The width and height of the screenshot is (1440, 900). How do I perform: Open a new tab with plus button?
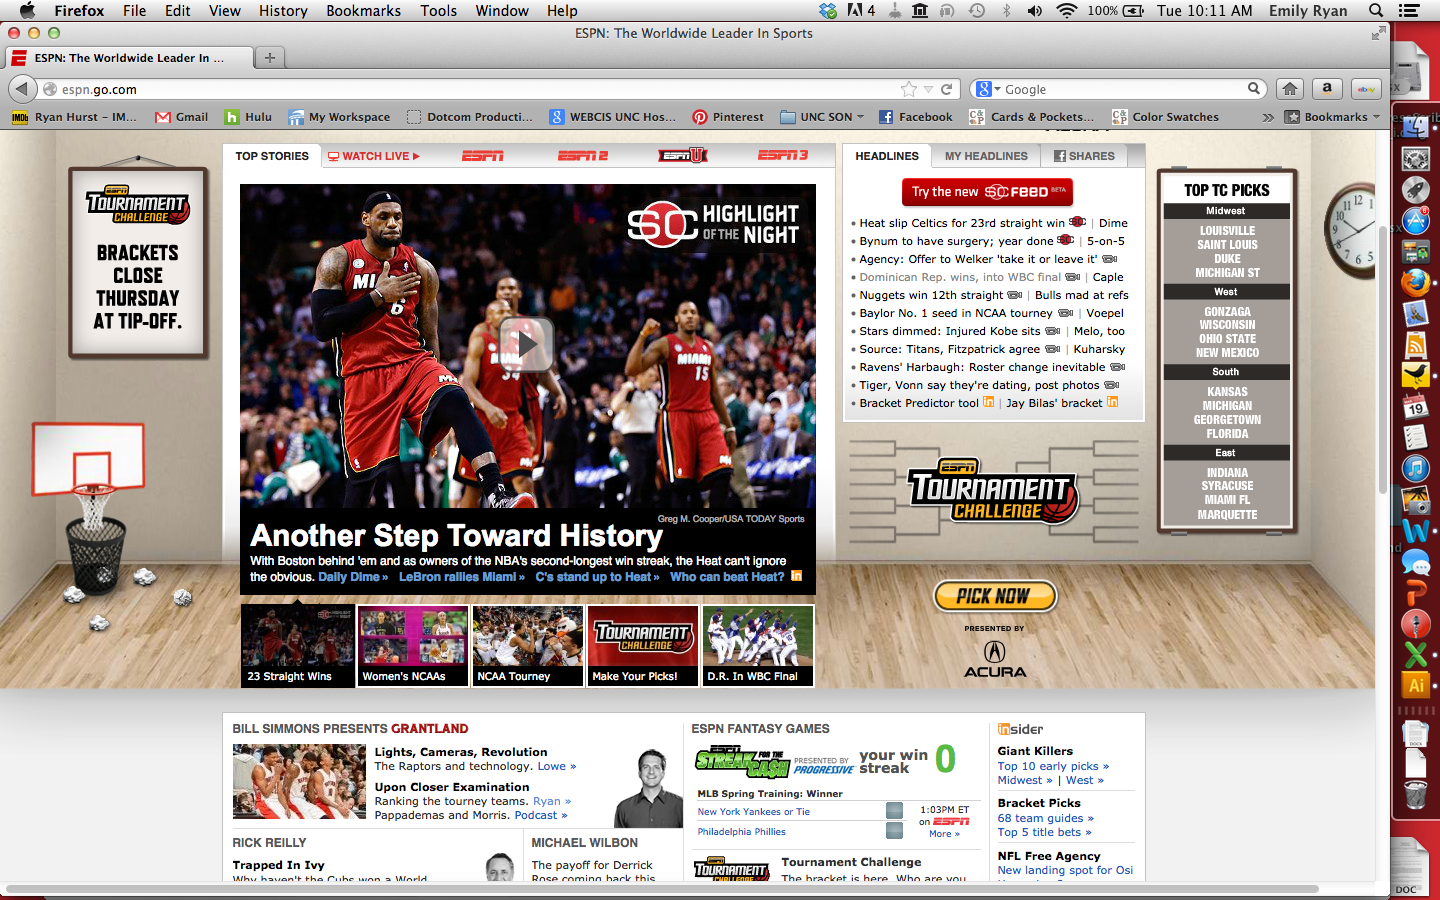pos(269,57)
